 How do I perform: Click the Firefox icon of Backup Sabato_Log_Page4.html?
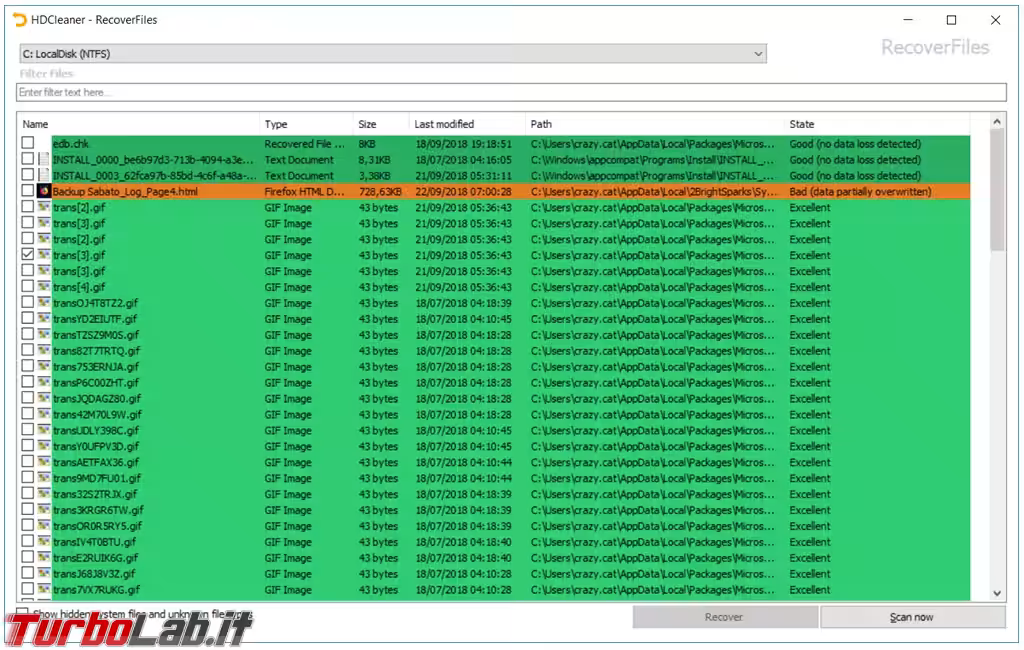[44, 191]
